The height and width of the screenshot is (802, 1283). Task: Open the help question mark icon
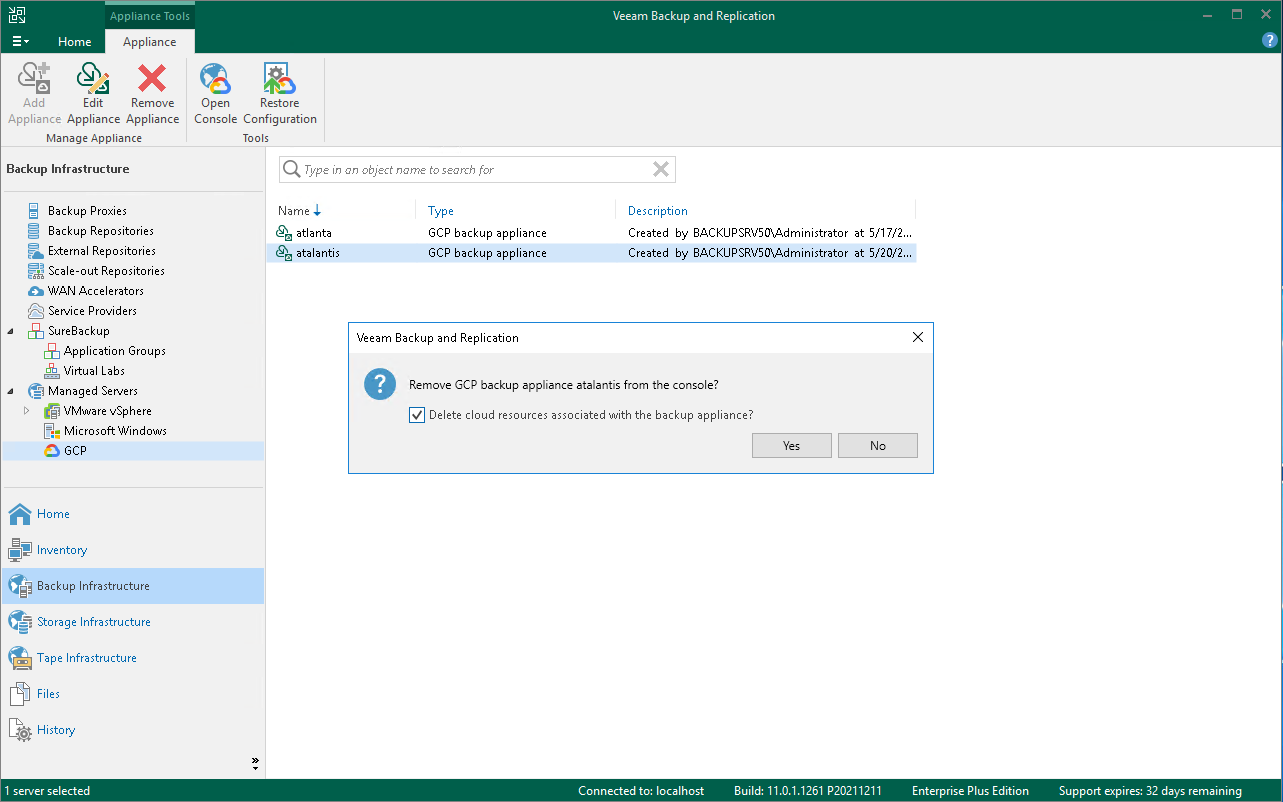click(x=1269, y=40)
